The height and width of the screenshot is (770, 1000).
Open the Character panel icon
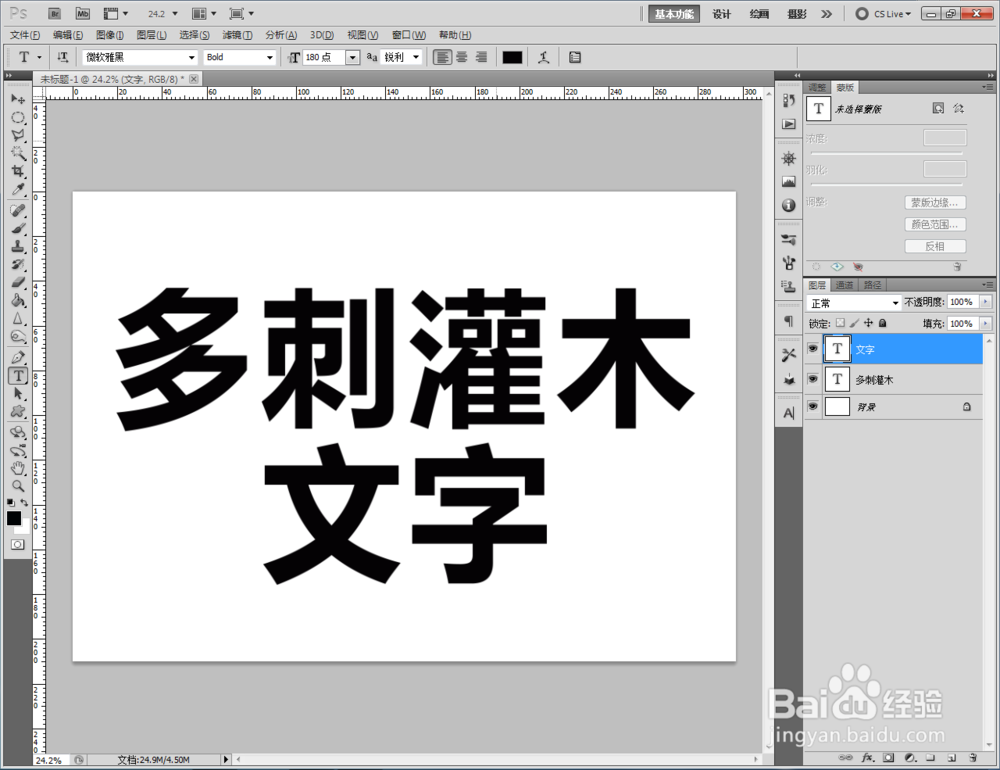789,413
